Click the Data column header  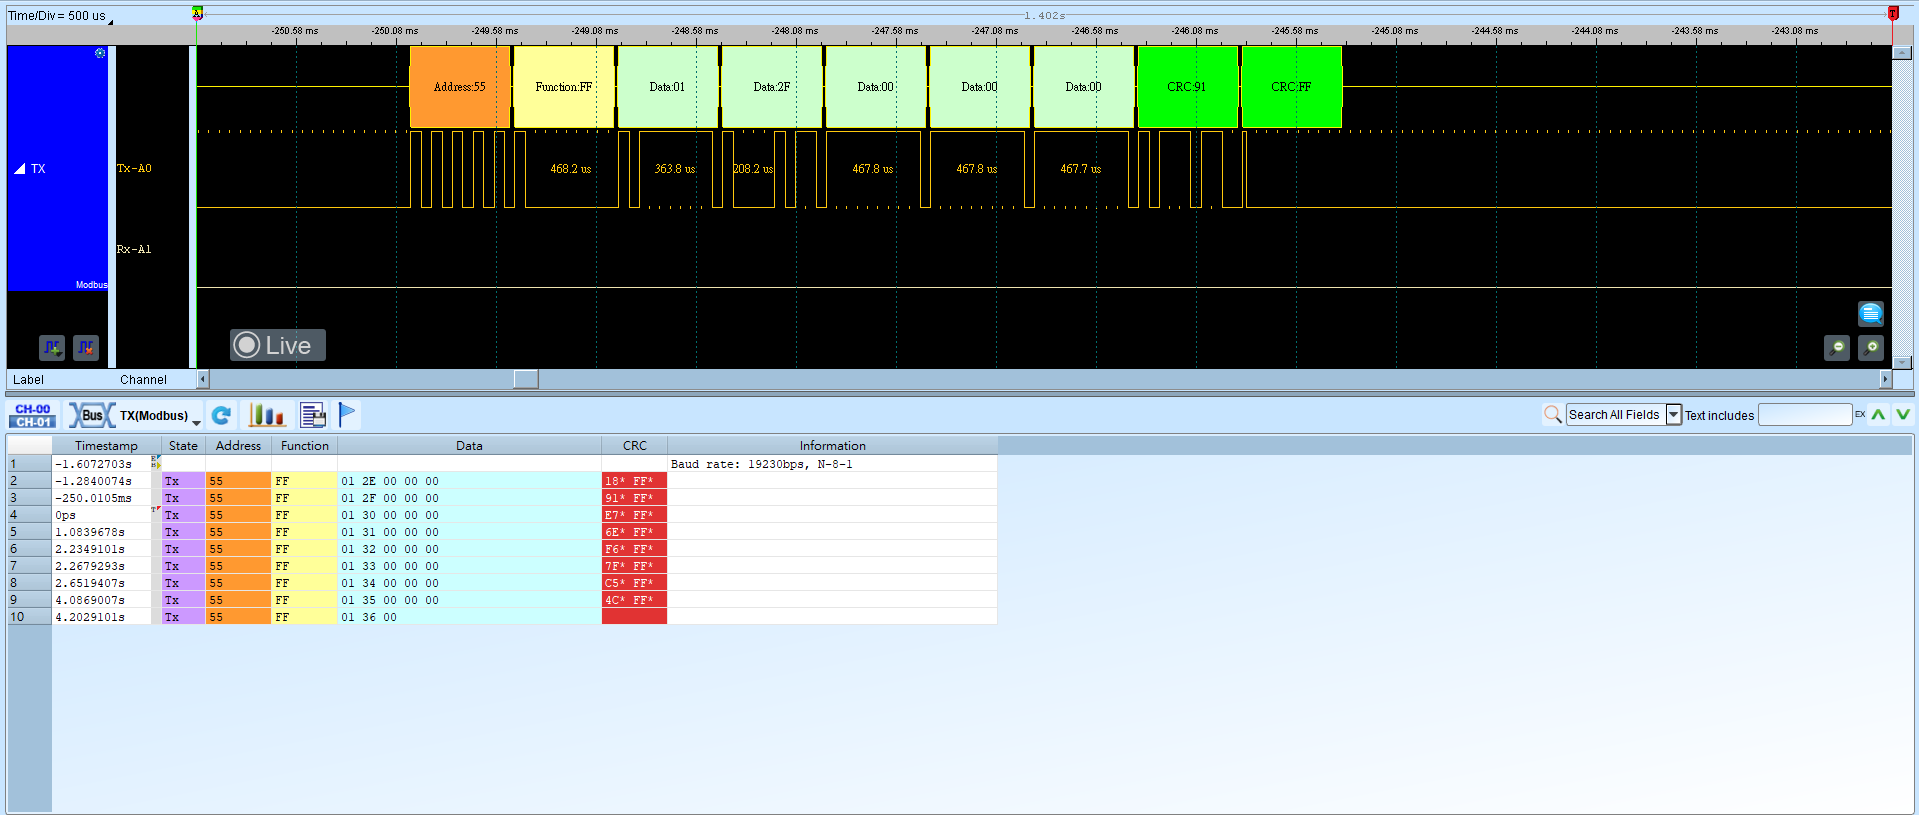[x=469, y=446]
